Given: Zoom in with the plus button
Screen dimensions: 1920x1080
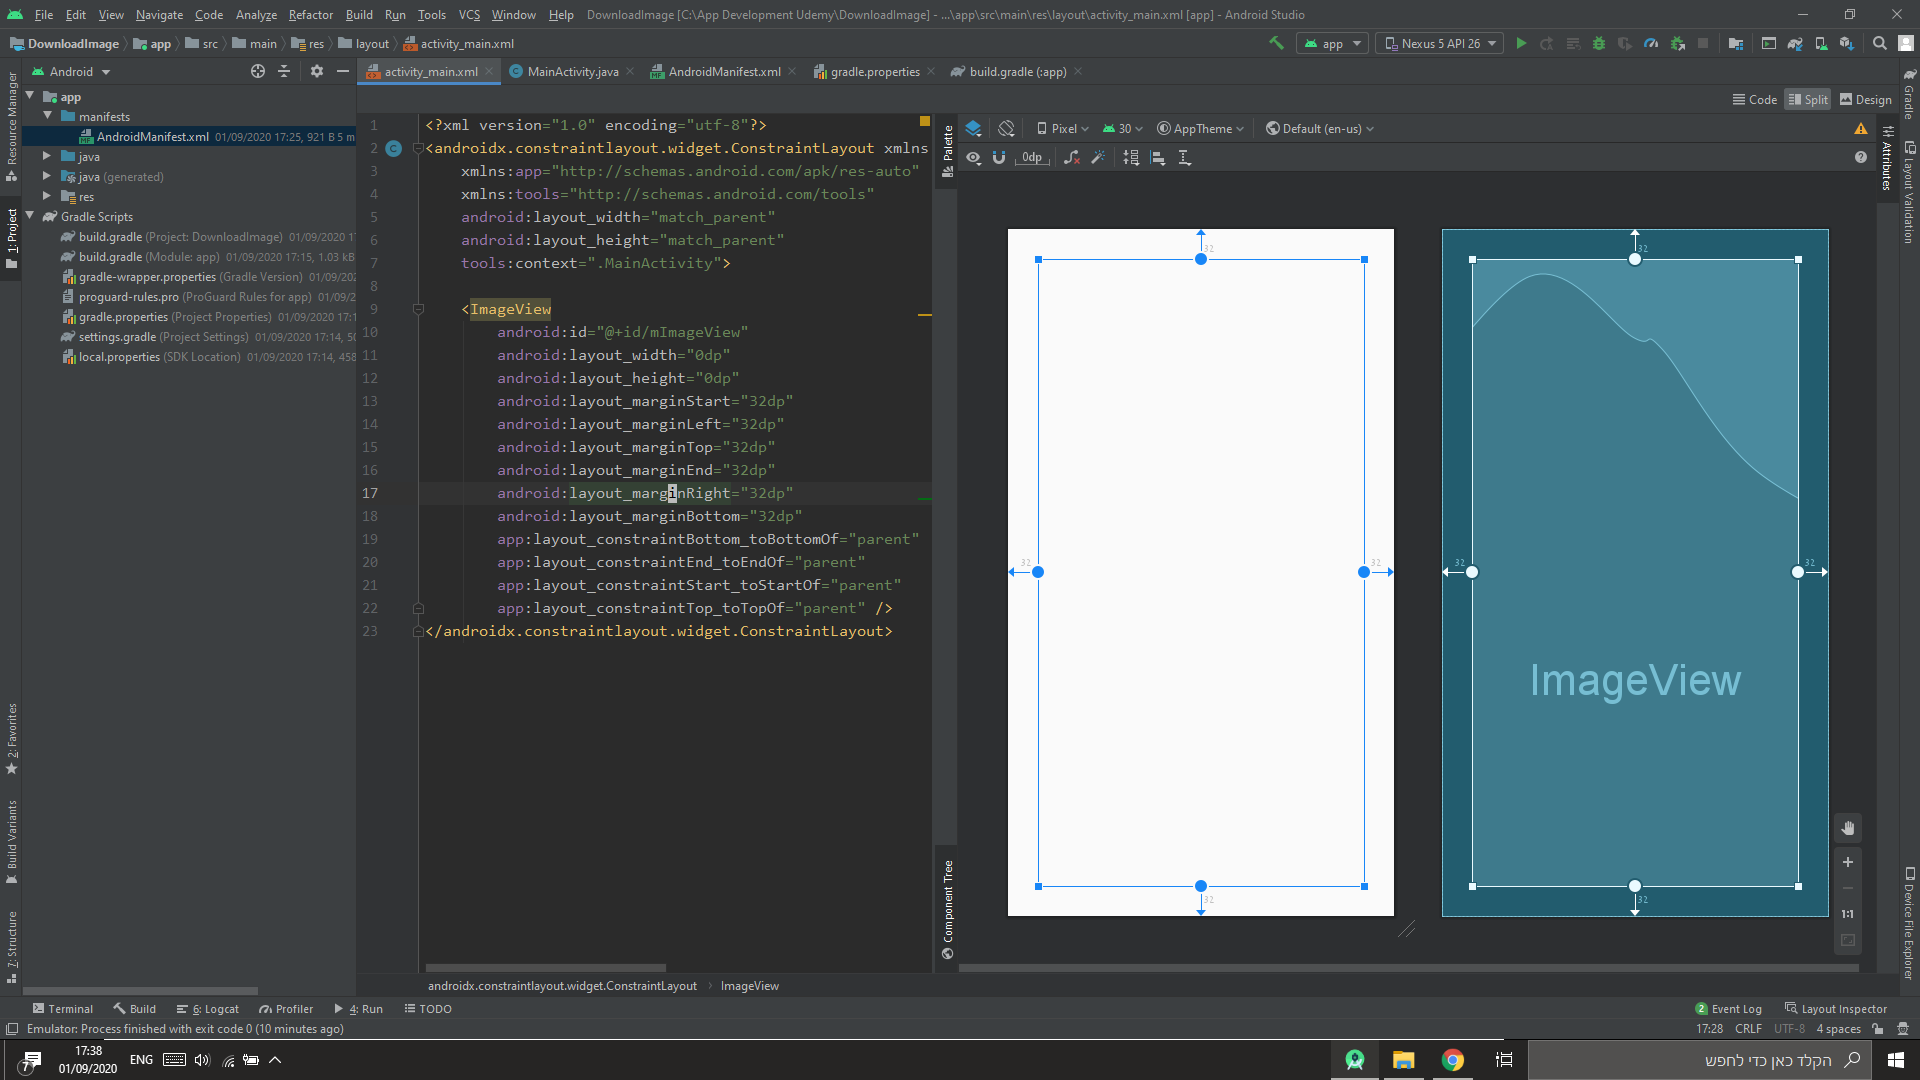Looking at the screenshot, I should pyautogui.click(x=1848, y=862).
